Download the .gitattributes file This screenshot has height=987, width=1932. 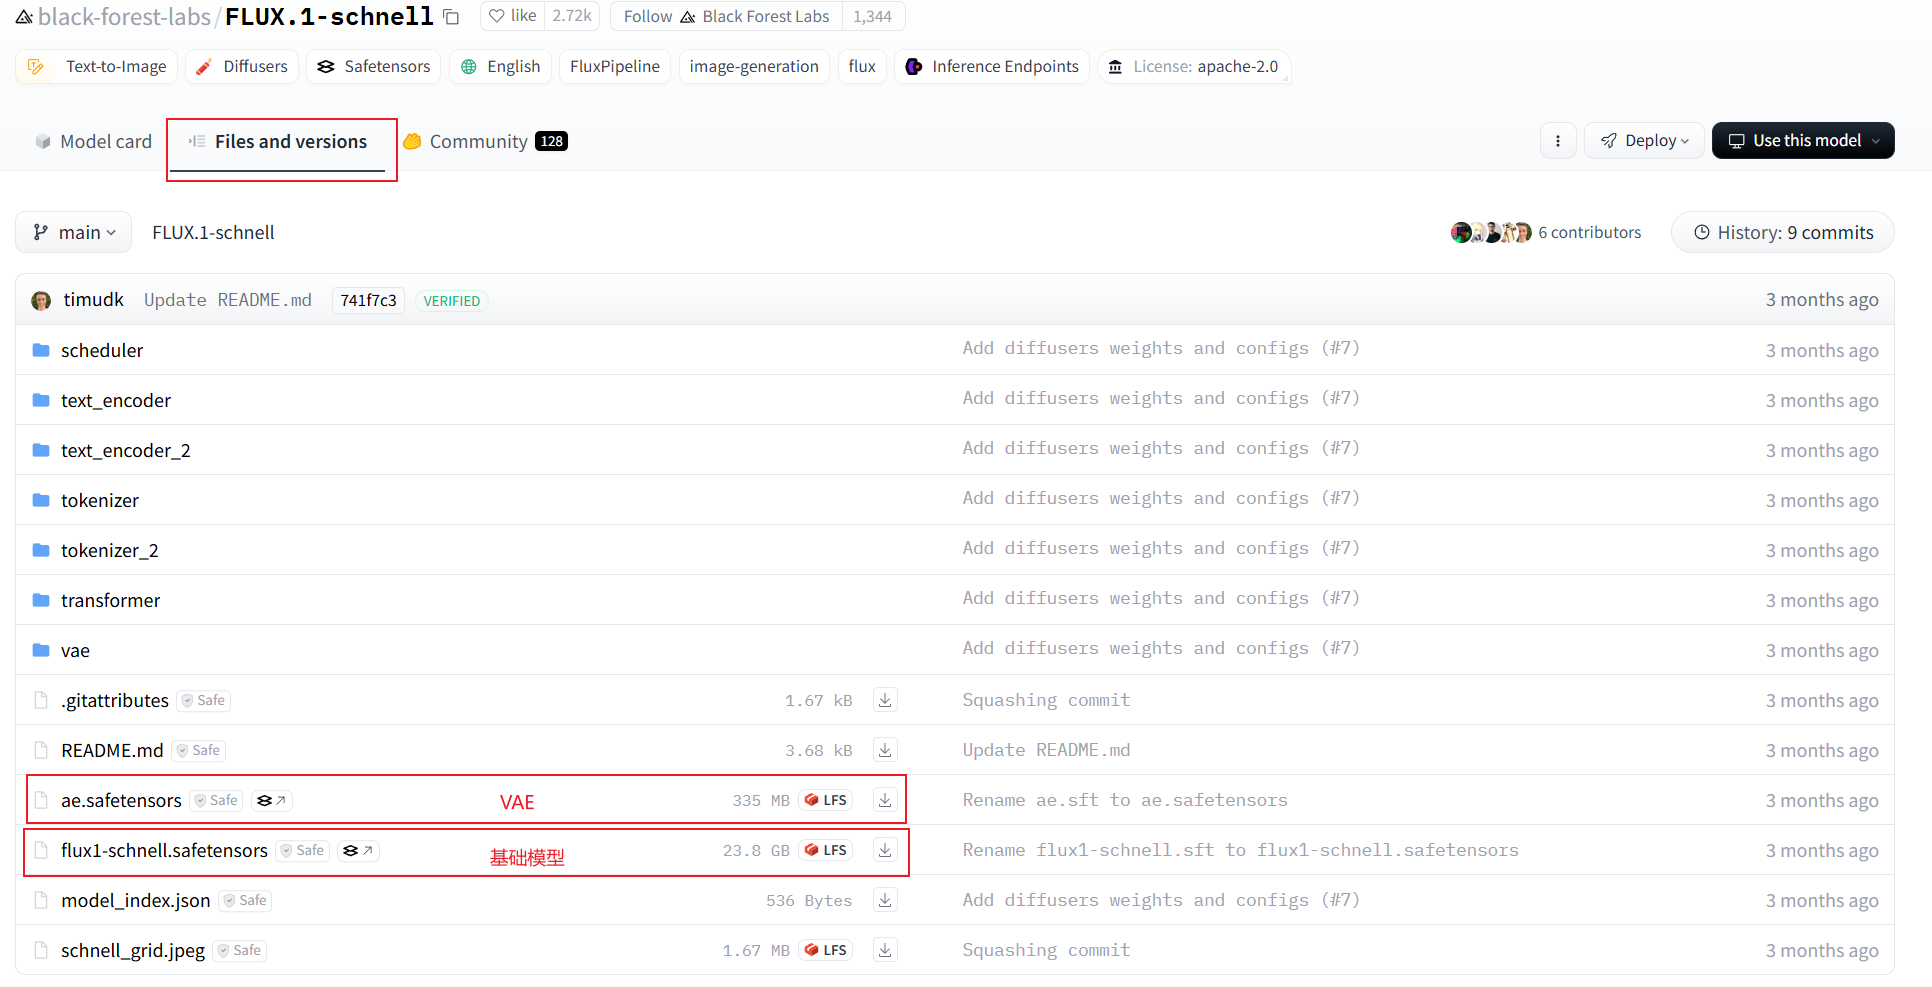pos(885,700)
